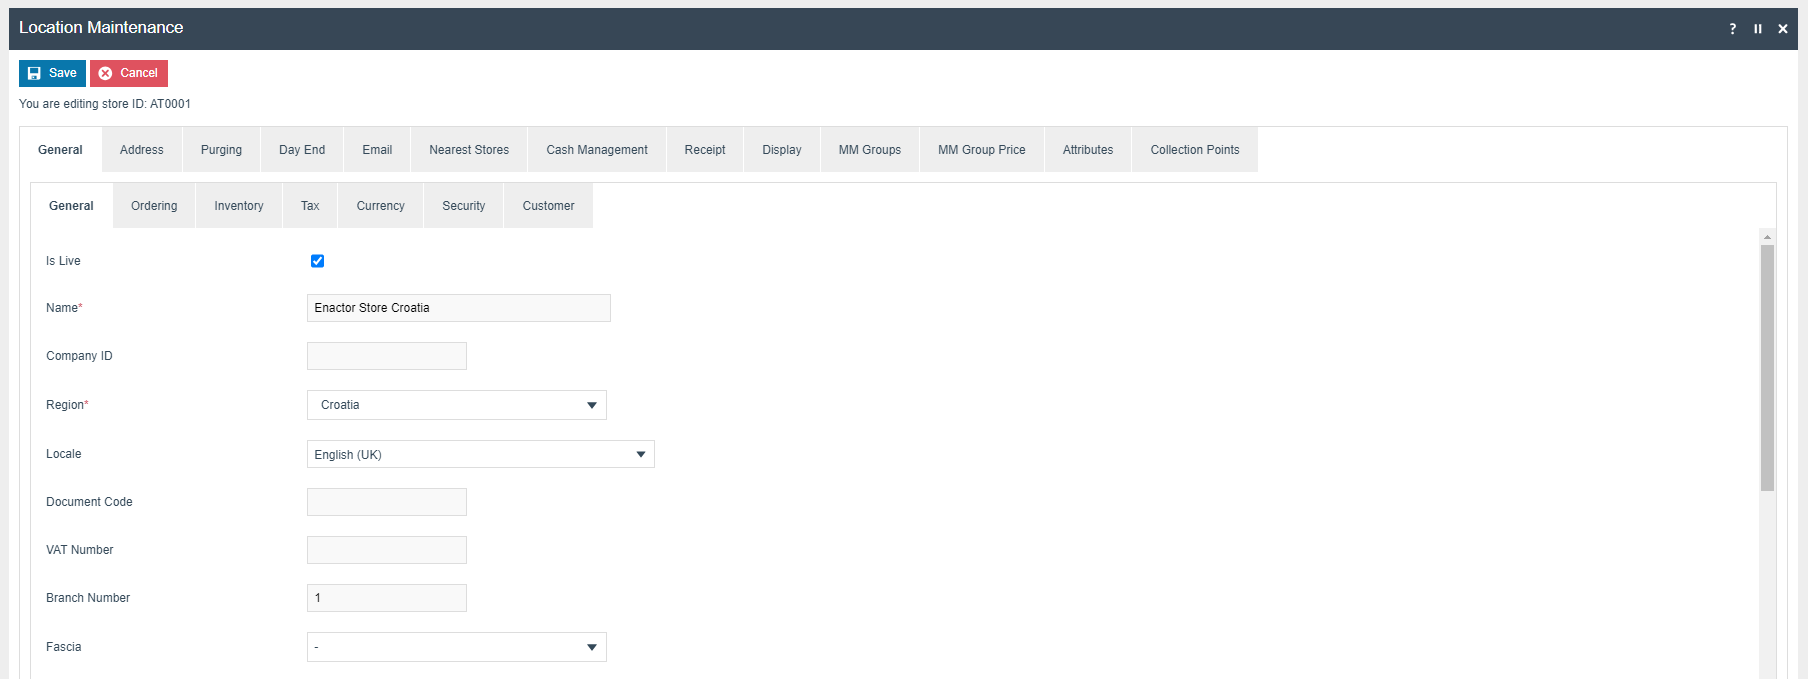Open the Cash Management tab
The height and width of the screenshot is (679, 1808).
[x=596, y=150]
